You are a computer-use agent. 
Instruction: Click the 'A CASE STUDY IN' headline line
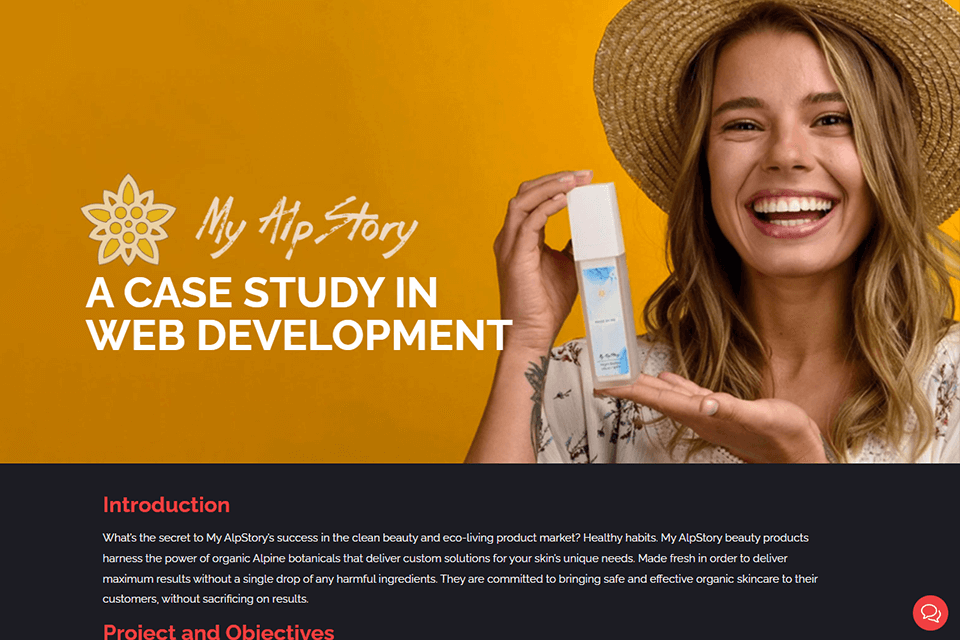(x=261, y=292)
